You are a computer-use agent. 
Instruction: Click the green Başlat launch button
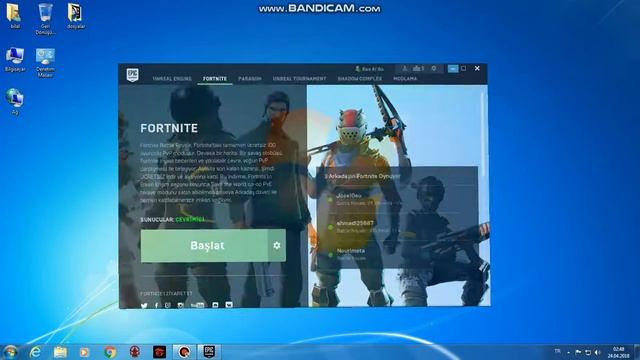pyautogui.click(x=204, y=245)
